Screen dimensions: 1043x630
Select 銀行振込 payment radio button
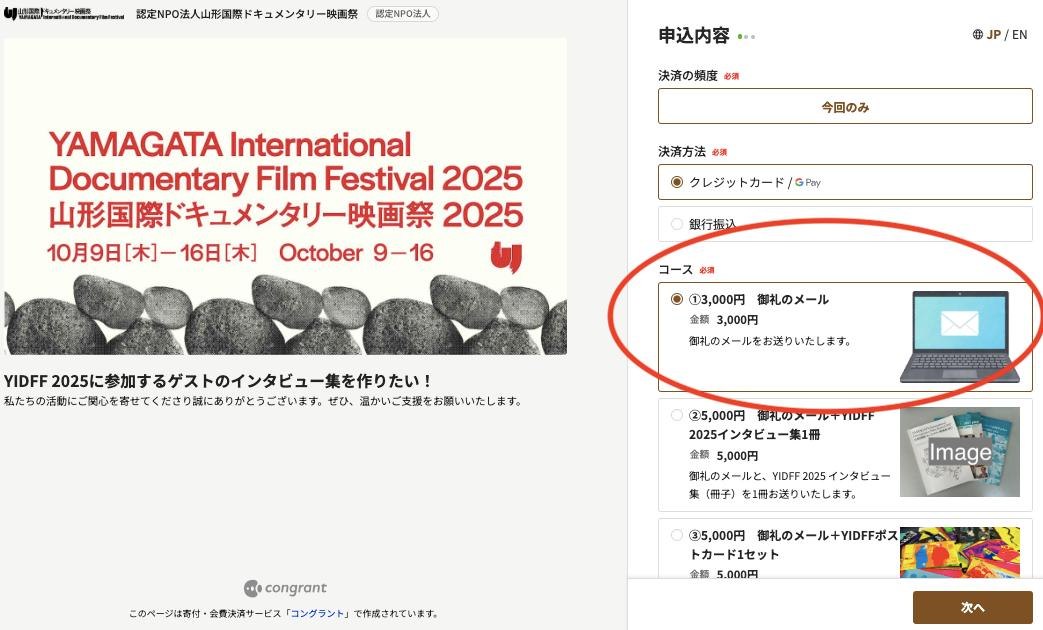(x=677, y=224)
